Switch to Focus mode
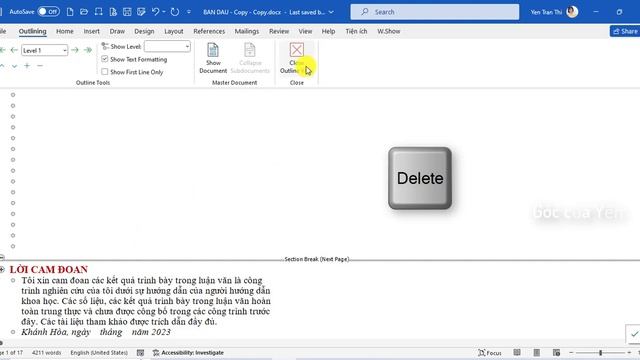The image size is (640, 360). point(490,353)
